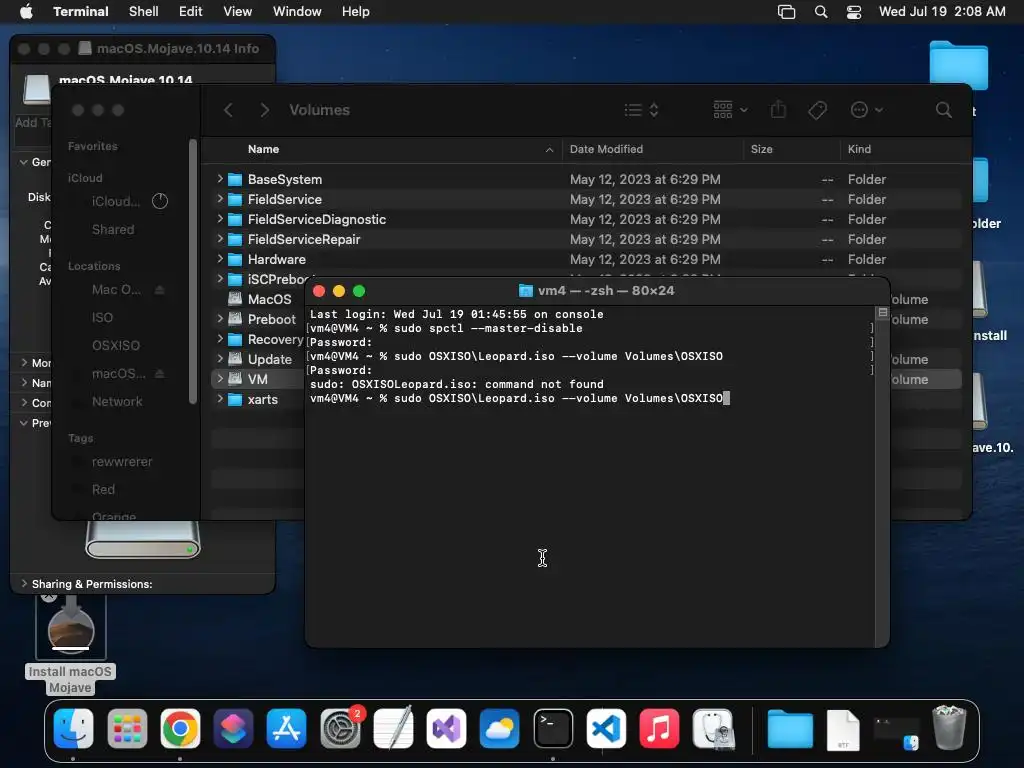The width and height of the screenshot is (1024, 768).
Task: Open the Shell menu
Action: (144, 12)
